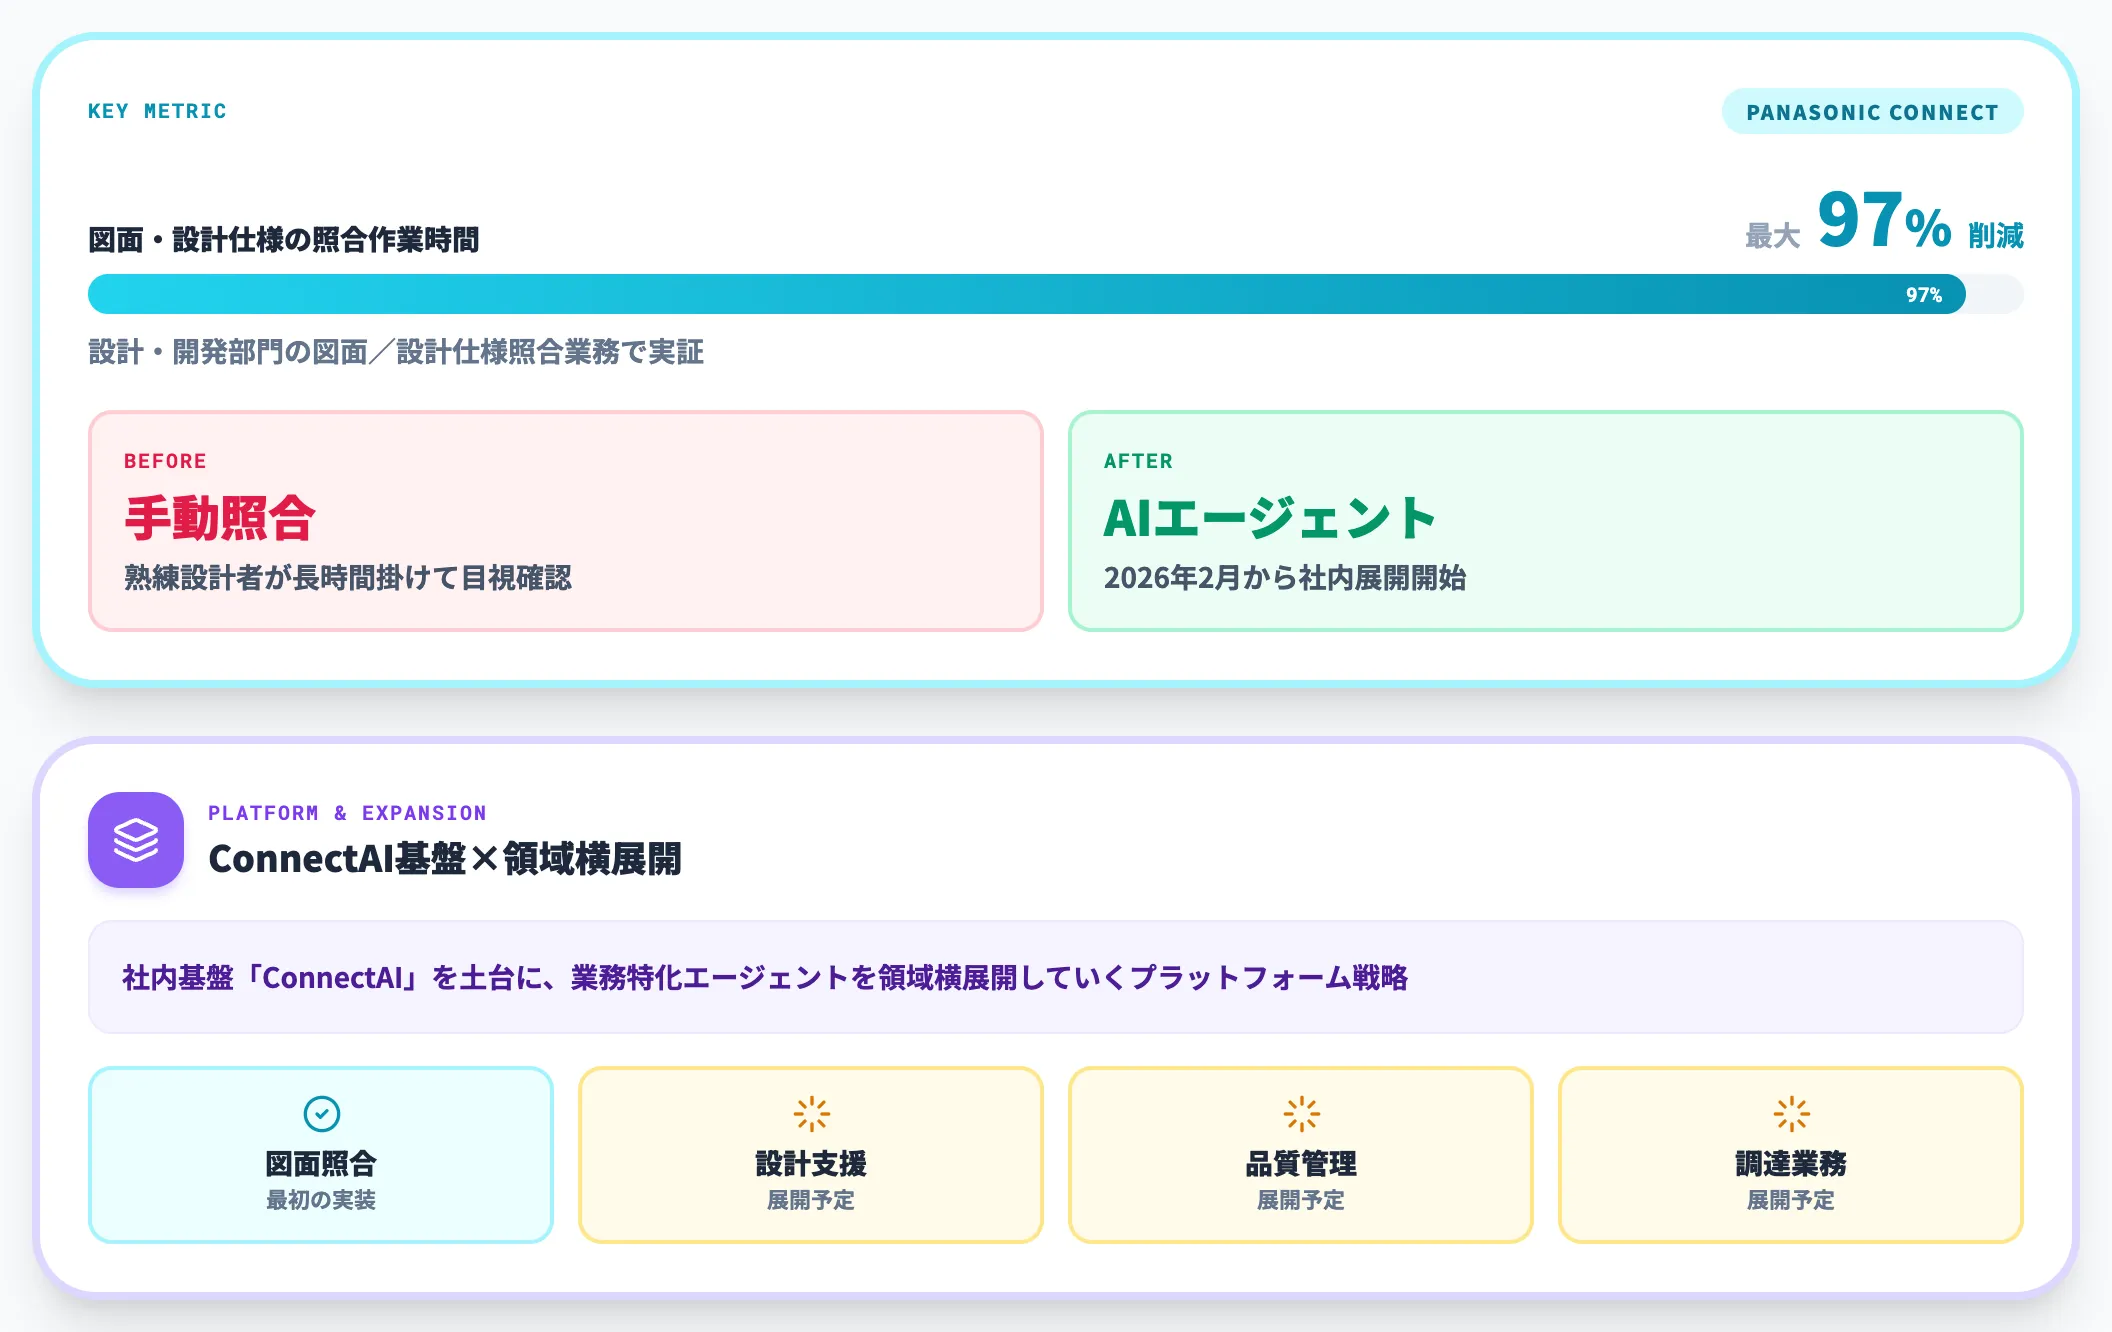Image resolution: width=2112 pixels, height=1332 pixels.
Task: Click the PANASONIC CONNECT badge
Action: point(1872,112)
